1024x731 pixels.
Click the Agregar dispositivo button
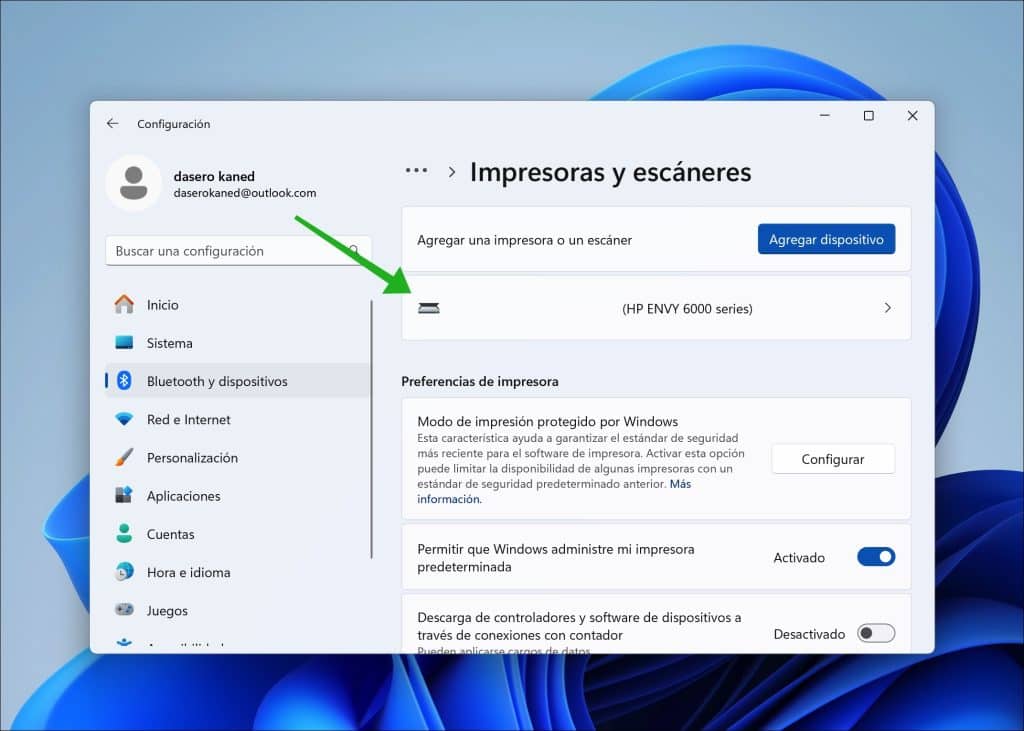pyautogui.click(x=826, y=239)
